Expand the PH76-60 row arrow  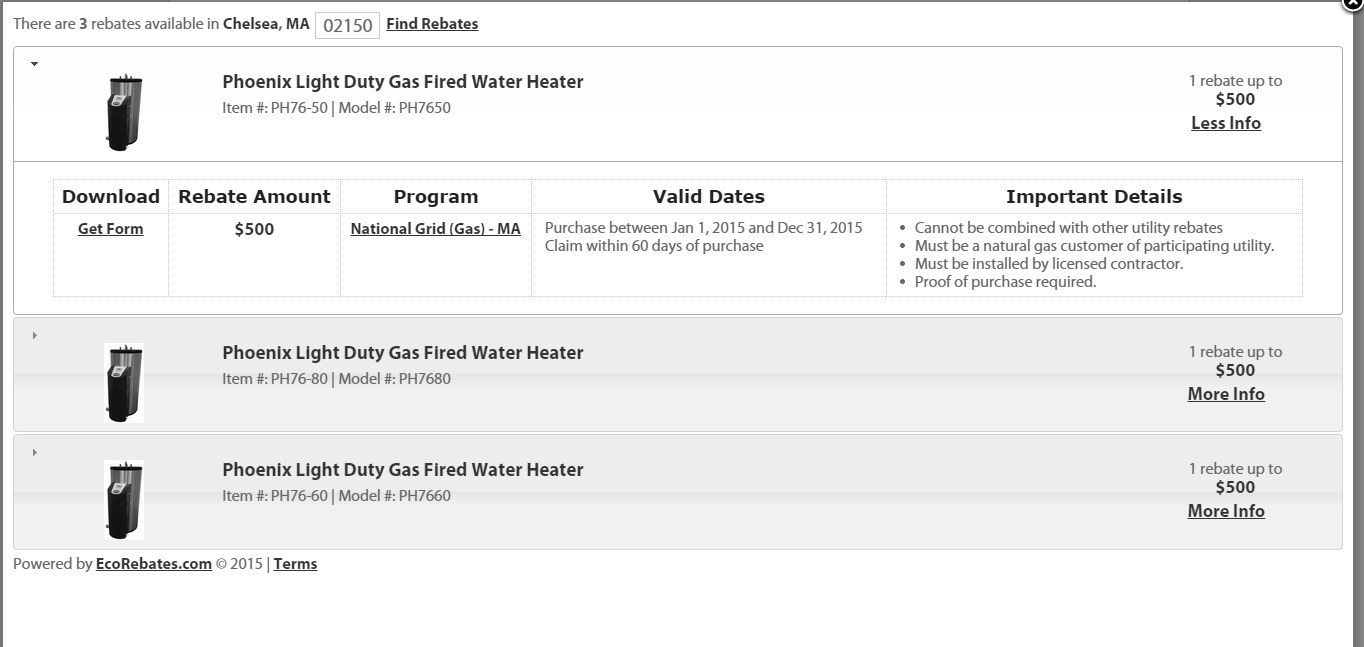tap(34, 452)
